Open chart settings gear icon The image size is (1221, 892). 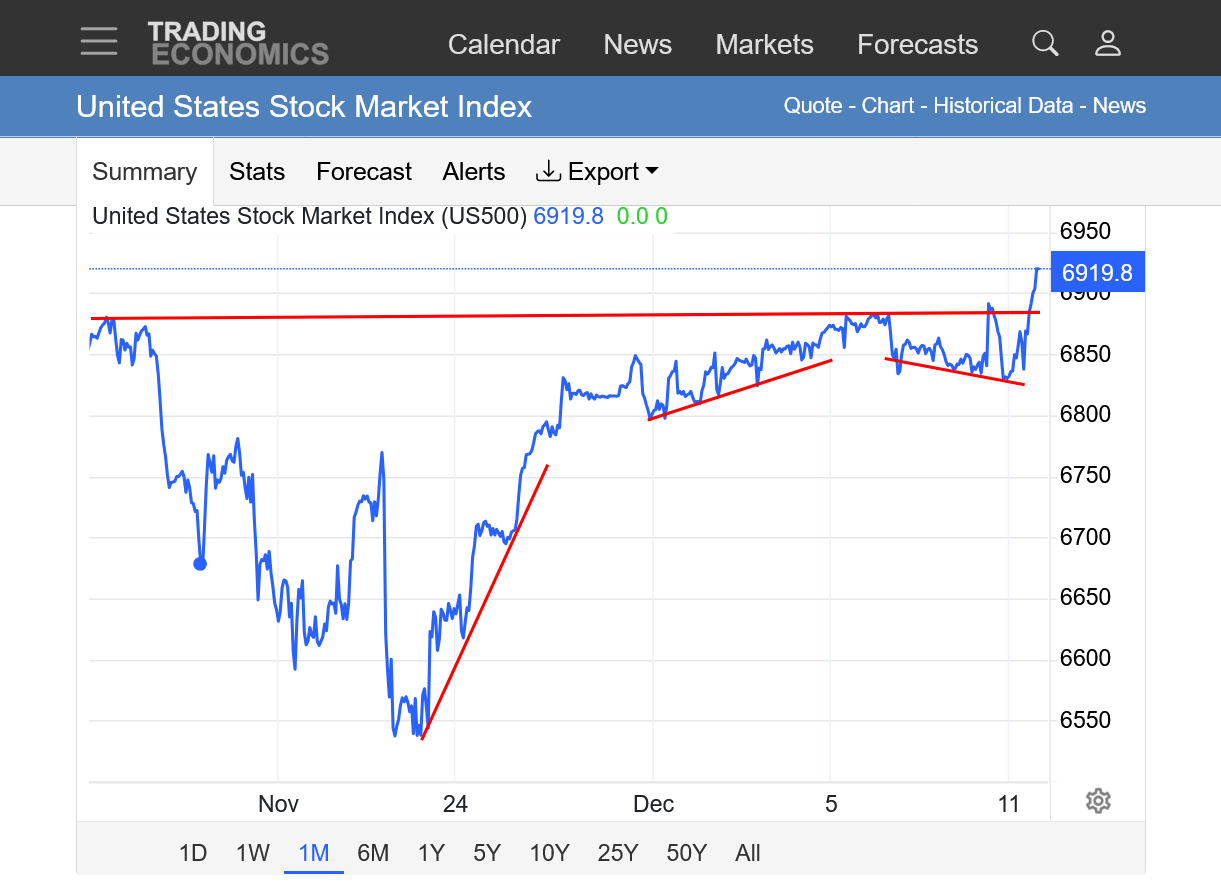[x=1098, y=801]
